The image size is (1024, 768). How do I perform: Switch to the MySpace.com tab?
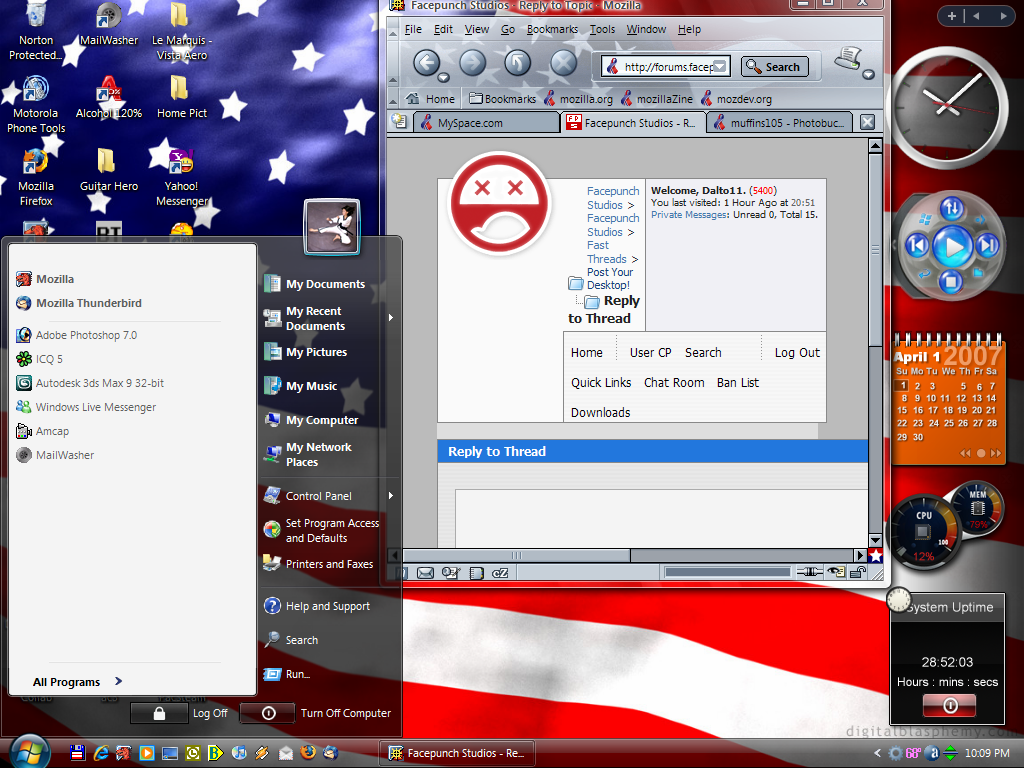[x=487, y=123]
